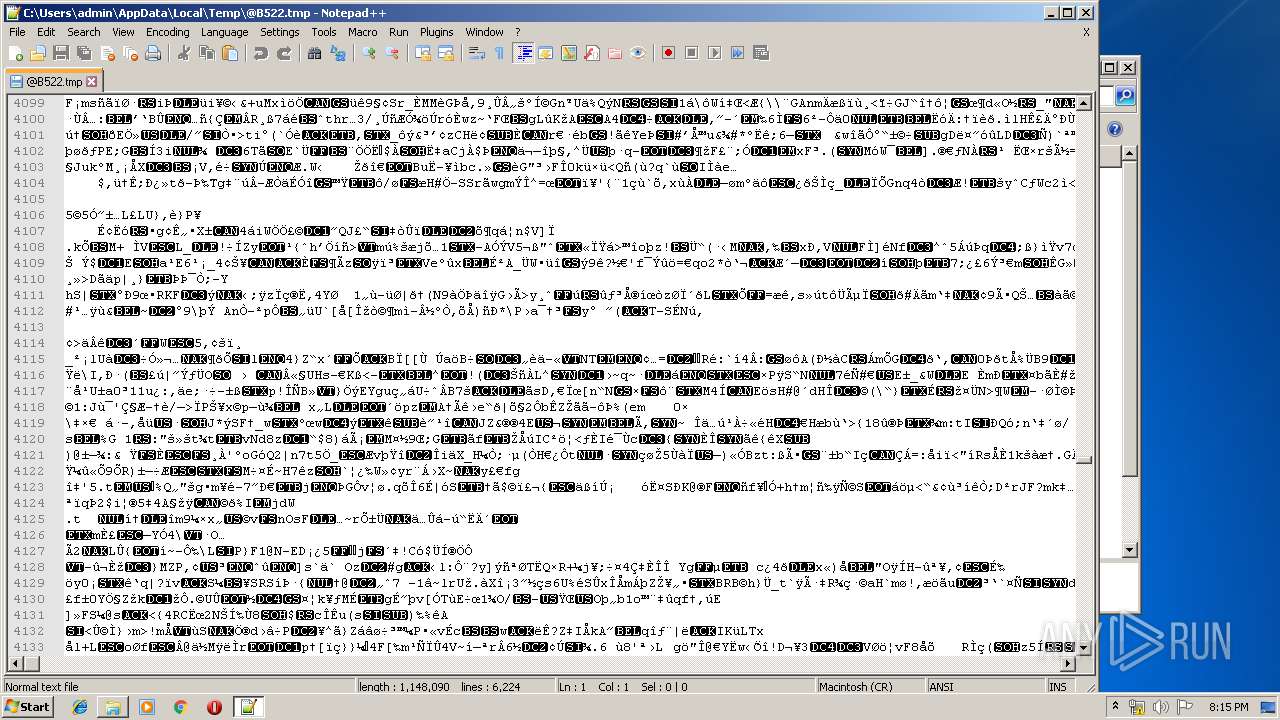Open the Plugins menu
Image resolution: width=1280 pixels, height=720 pixels.
pyautogui.click(x=436, y=32)
